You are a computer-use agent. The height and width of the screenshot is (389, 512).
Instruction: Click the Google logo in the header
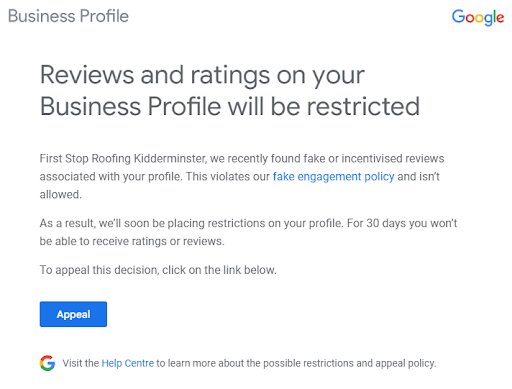coord(478,17)
